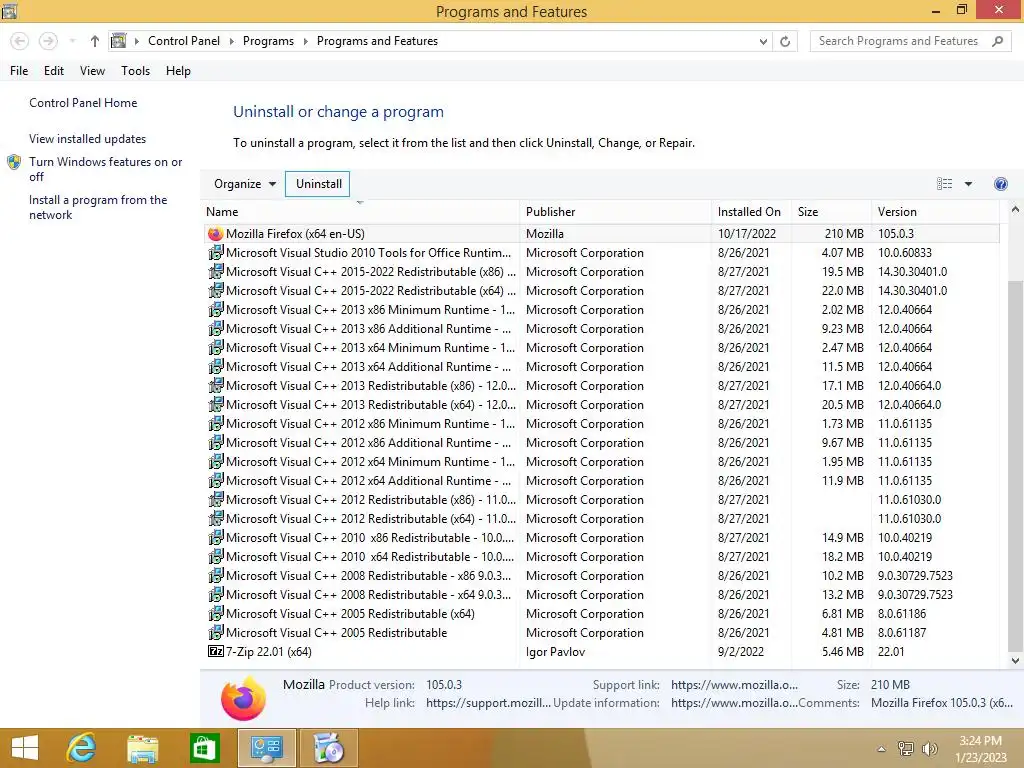Click the scroll up arrow of the list
This screenshot has height=768, width=1024.
tap(1015, 210)
